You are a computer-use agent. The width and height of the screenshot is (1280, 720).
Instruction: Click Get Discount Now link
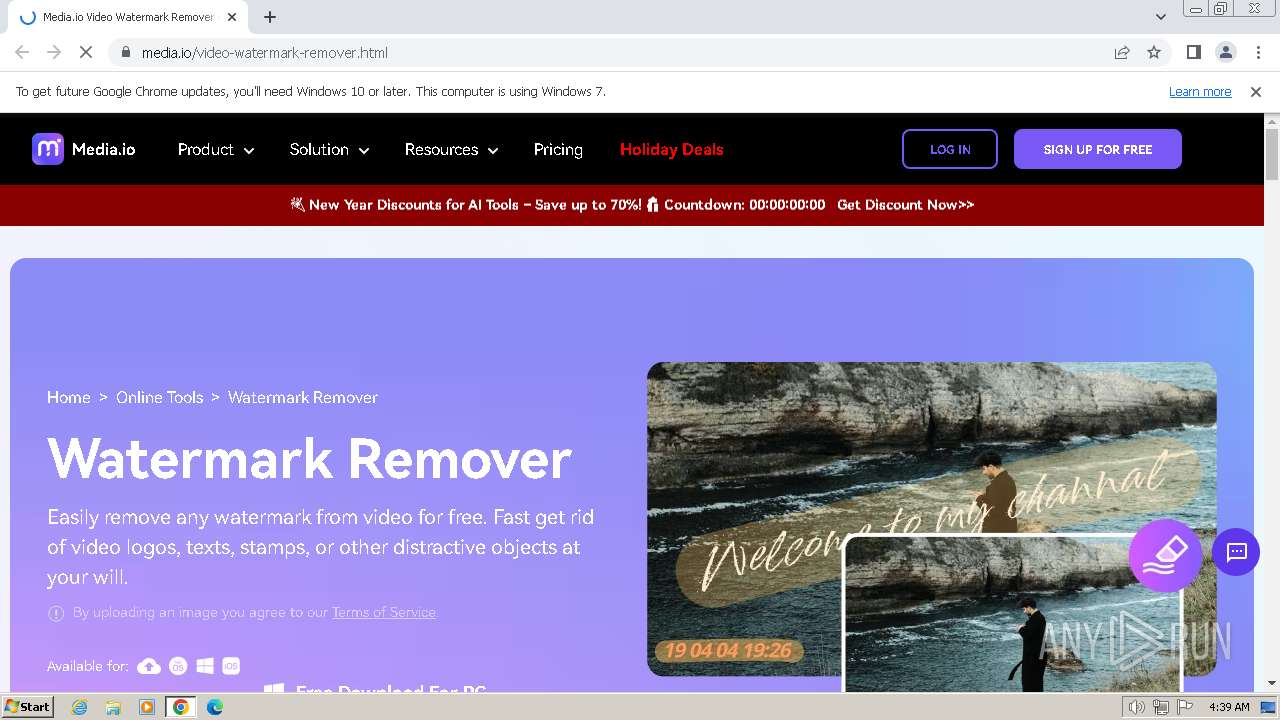coord(906,204)
